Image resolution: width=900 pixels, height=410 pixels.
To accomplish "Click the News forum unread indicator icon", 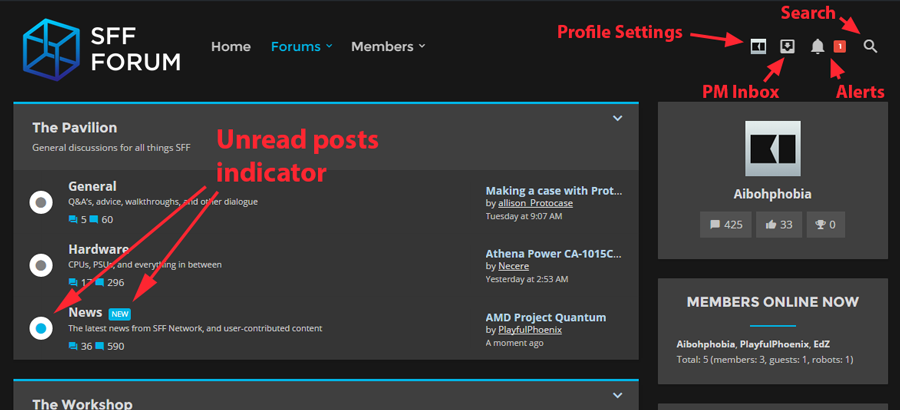I will pyautogui.click(x=41, y=328).
